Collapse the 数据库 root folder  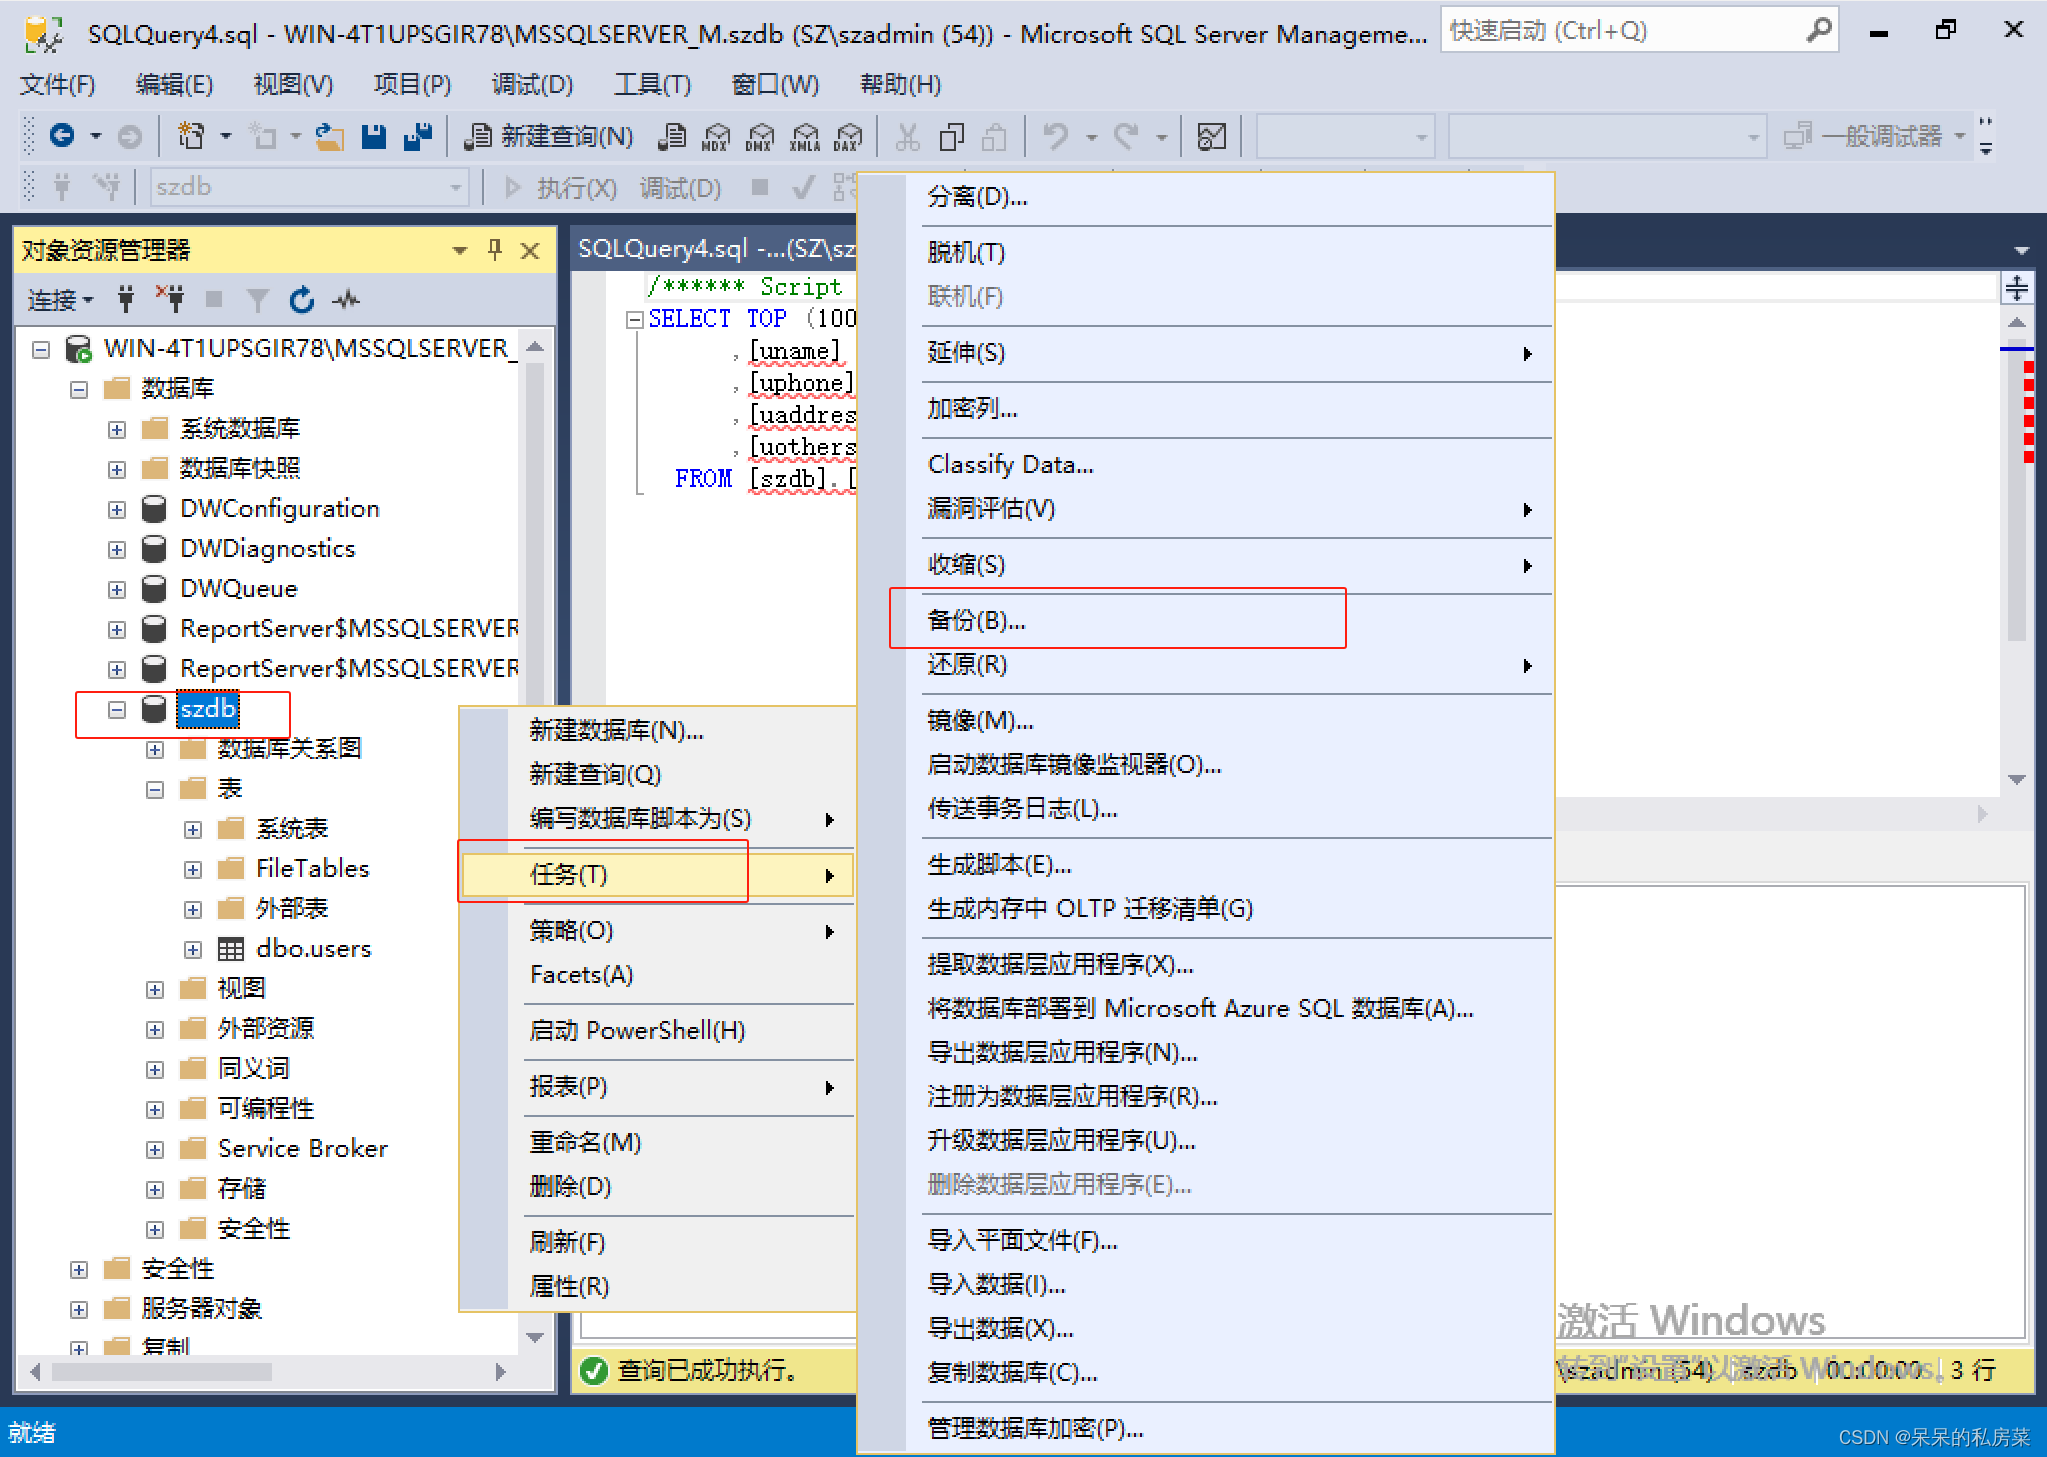(x=79, y=389)
